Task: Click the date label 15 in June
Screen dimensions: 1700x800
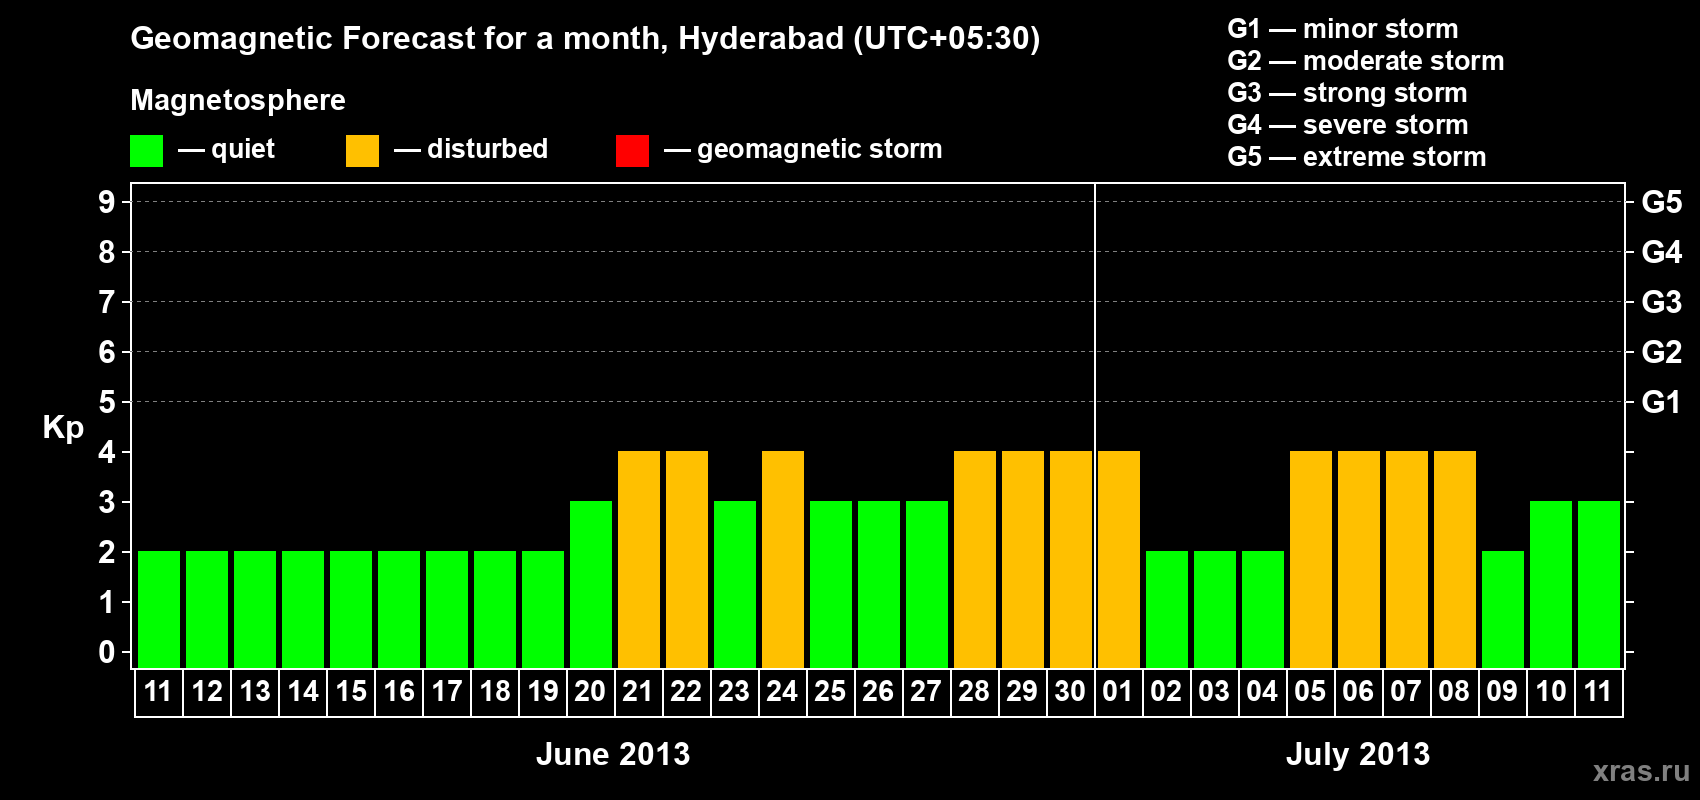Action: pos(351,691)
